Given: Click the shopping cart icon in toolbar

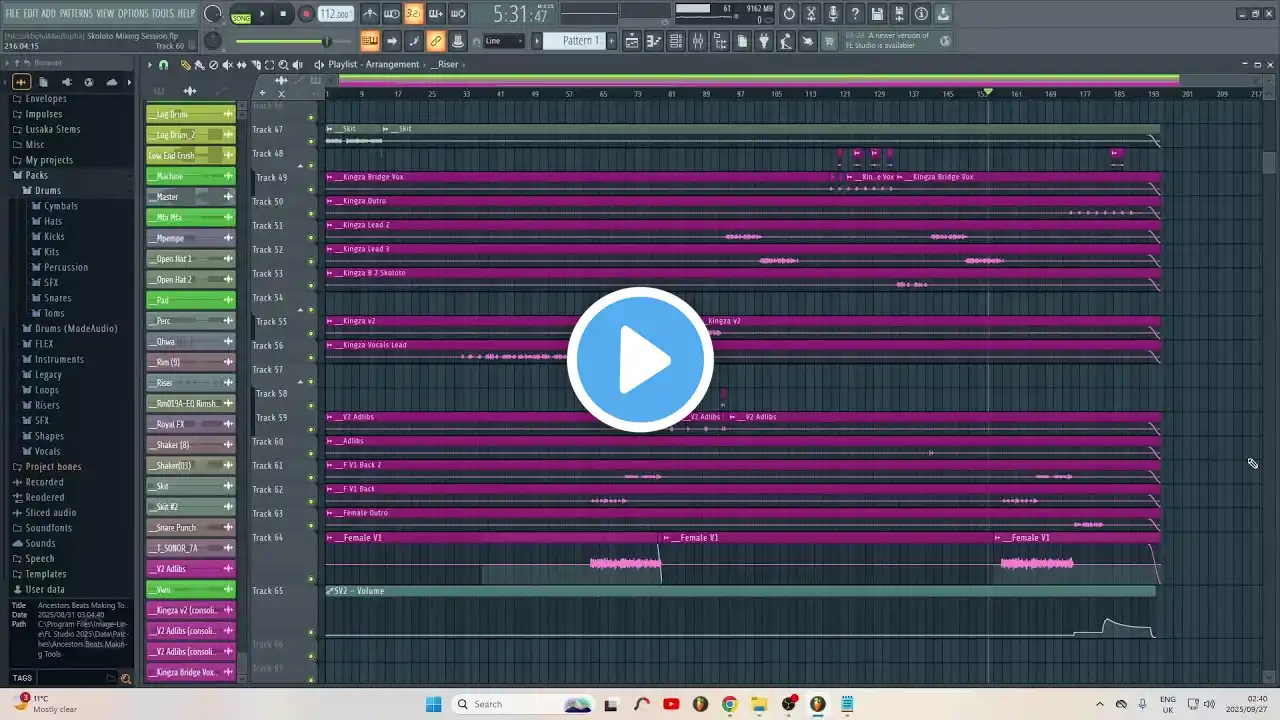Looking at the screenshot, I should point(830,41).
